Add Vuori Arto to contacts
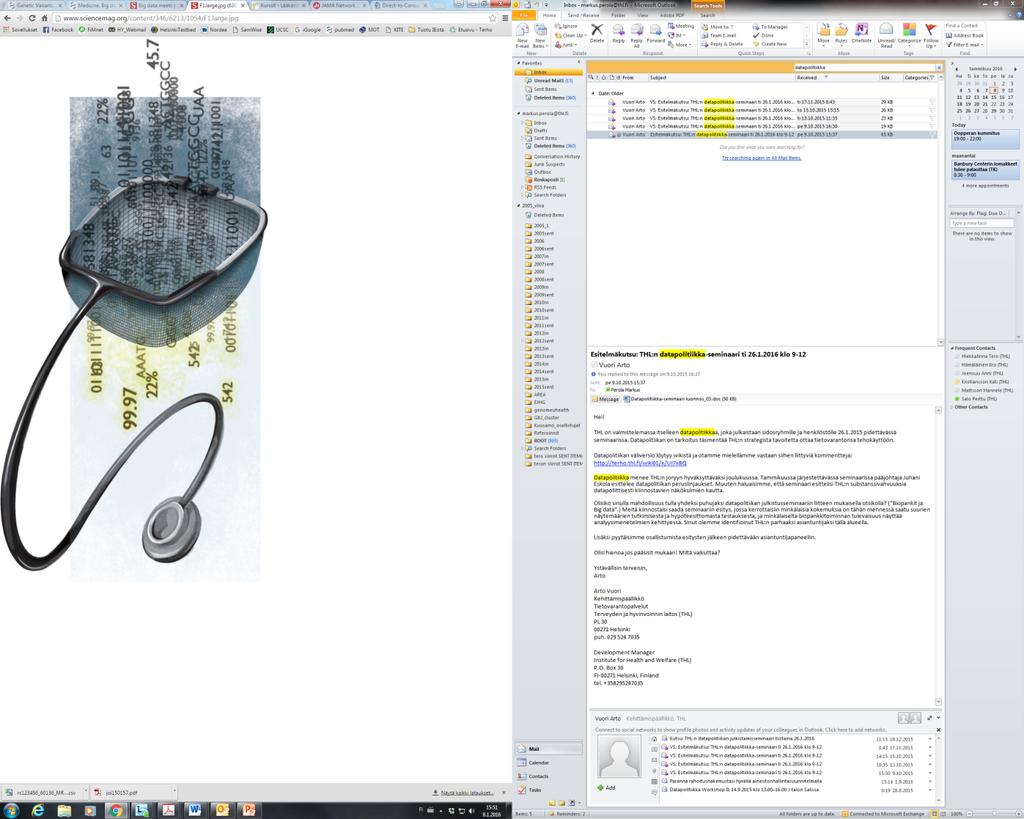This screenshot has height=819, width=1024. point(606,788)
